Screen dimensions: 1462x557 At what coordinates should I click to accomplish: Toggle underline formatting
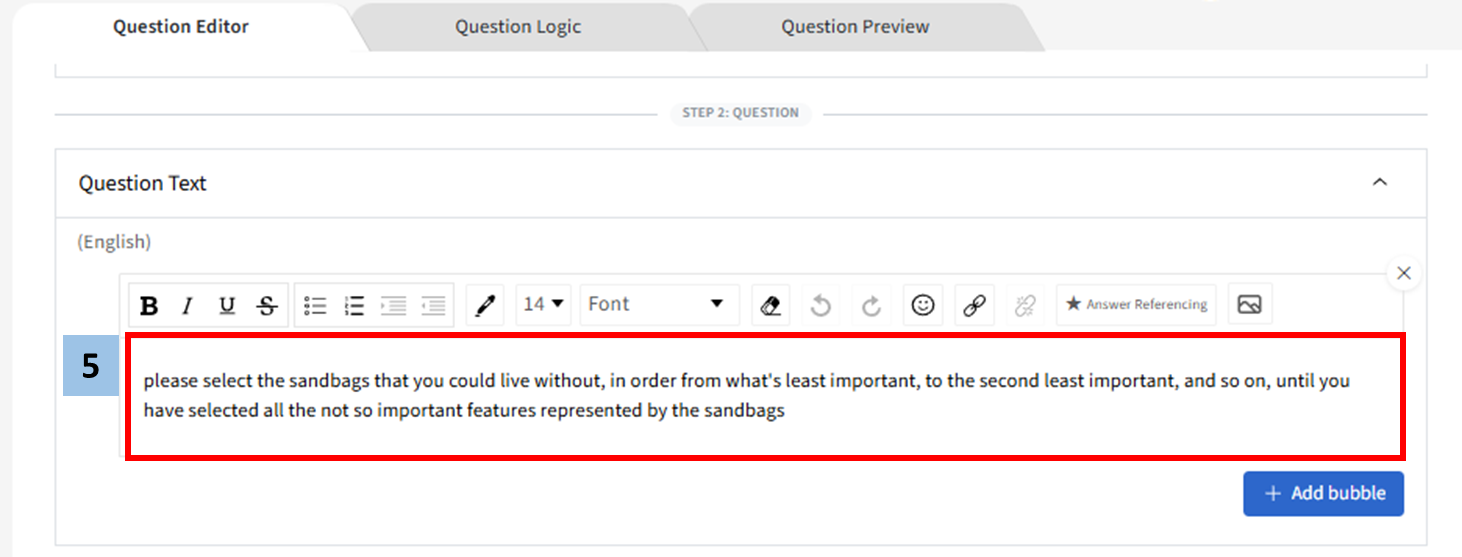tap(227, 305)
